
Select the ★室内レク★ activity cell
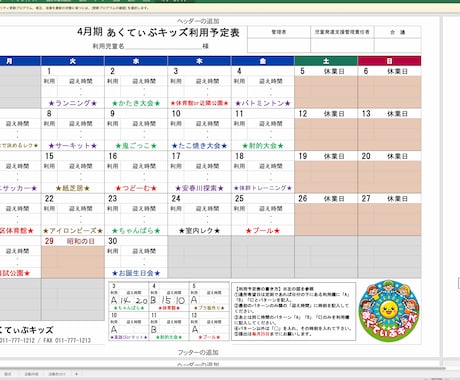click(x=199, y=231)
